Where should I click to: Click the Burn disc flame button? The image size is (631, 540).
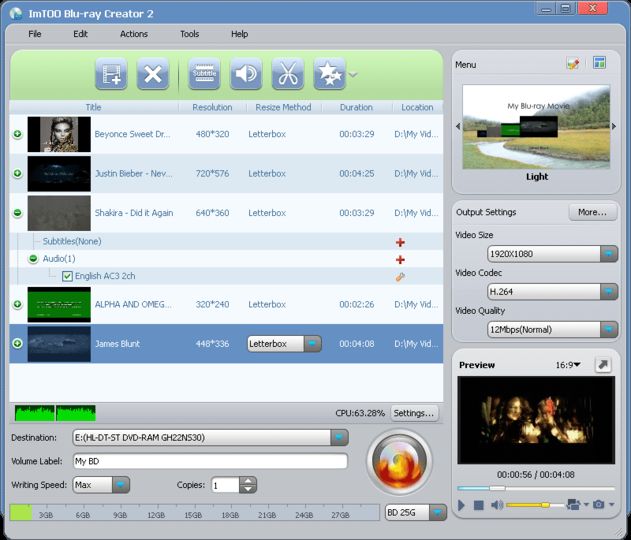(x=399, y=462)
